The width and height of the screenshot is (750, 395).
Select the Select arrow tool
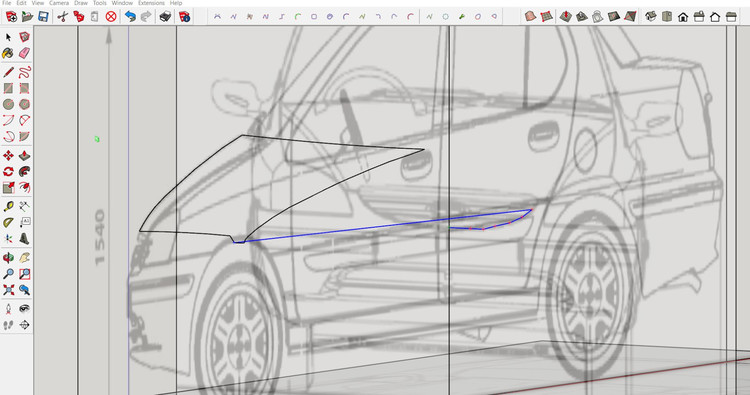tap(8, 37)
